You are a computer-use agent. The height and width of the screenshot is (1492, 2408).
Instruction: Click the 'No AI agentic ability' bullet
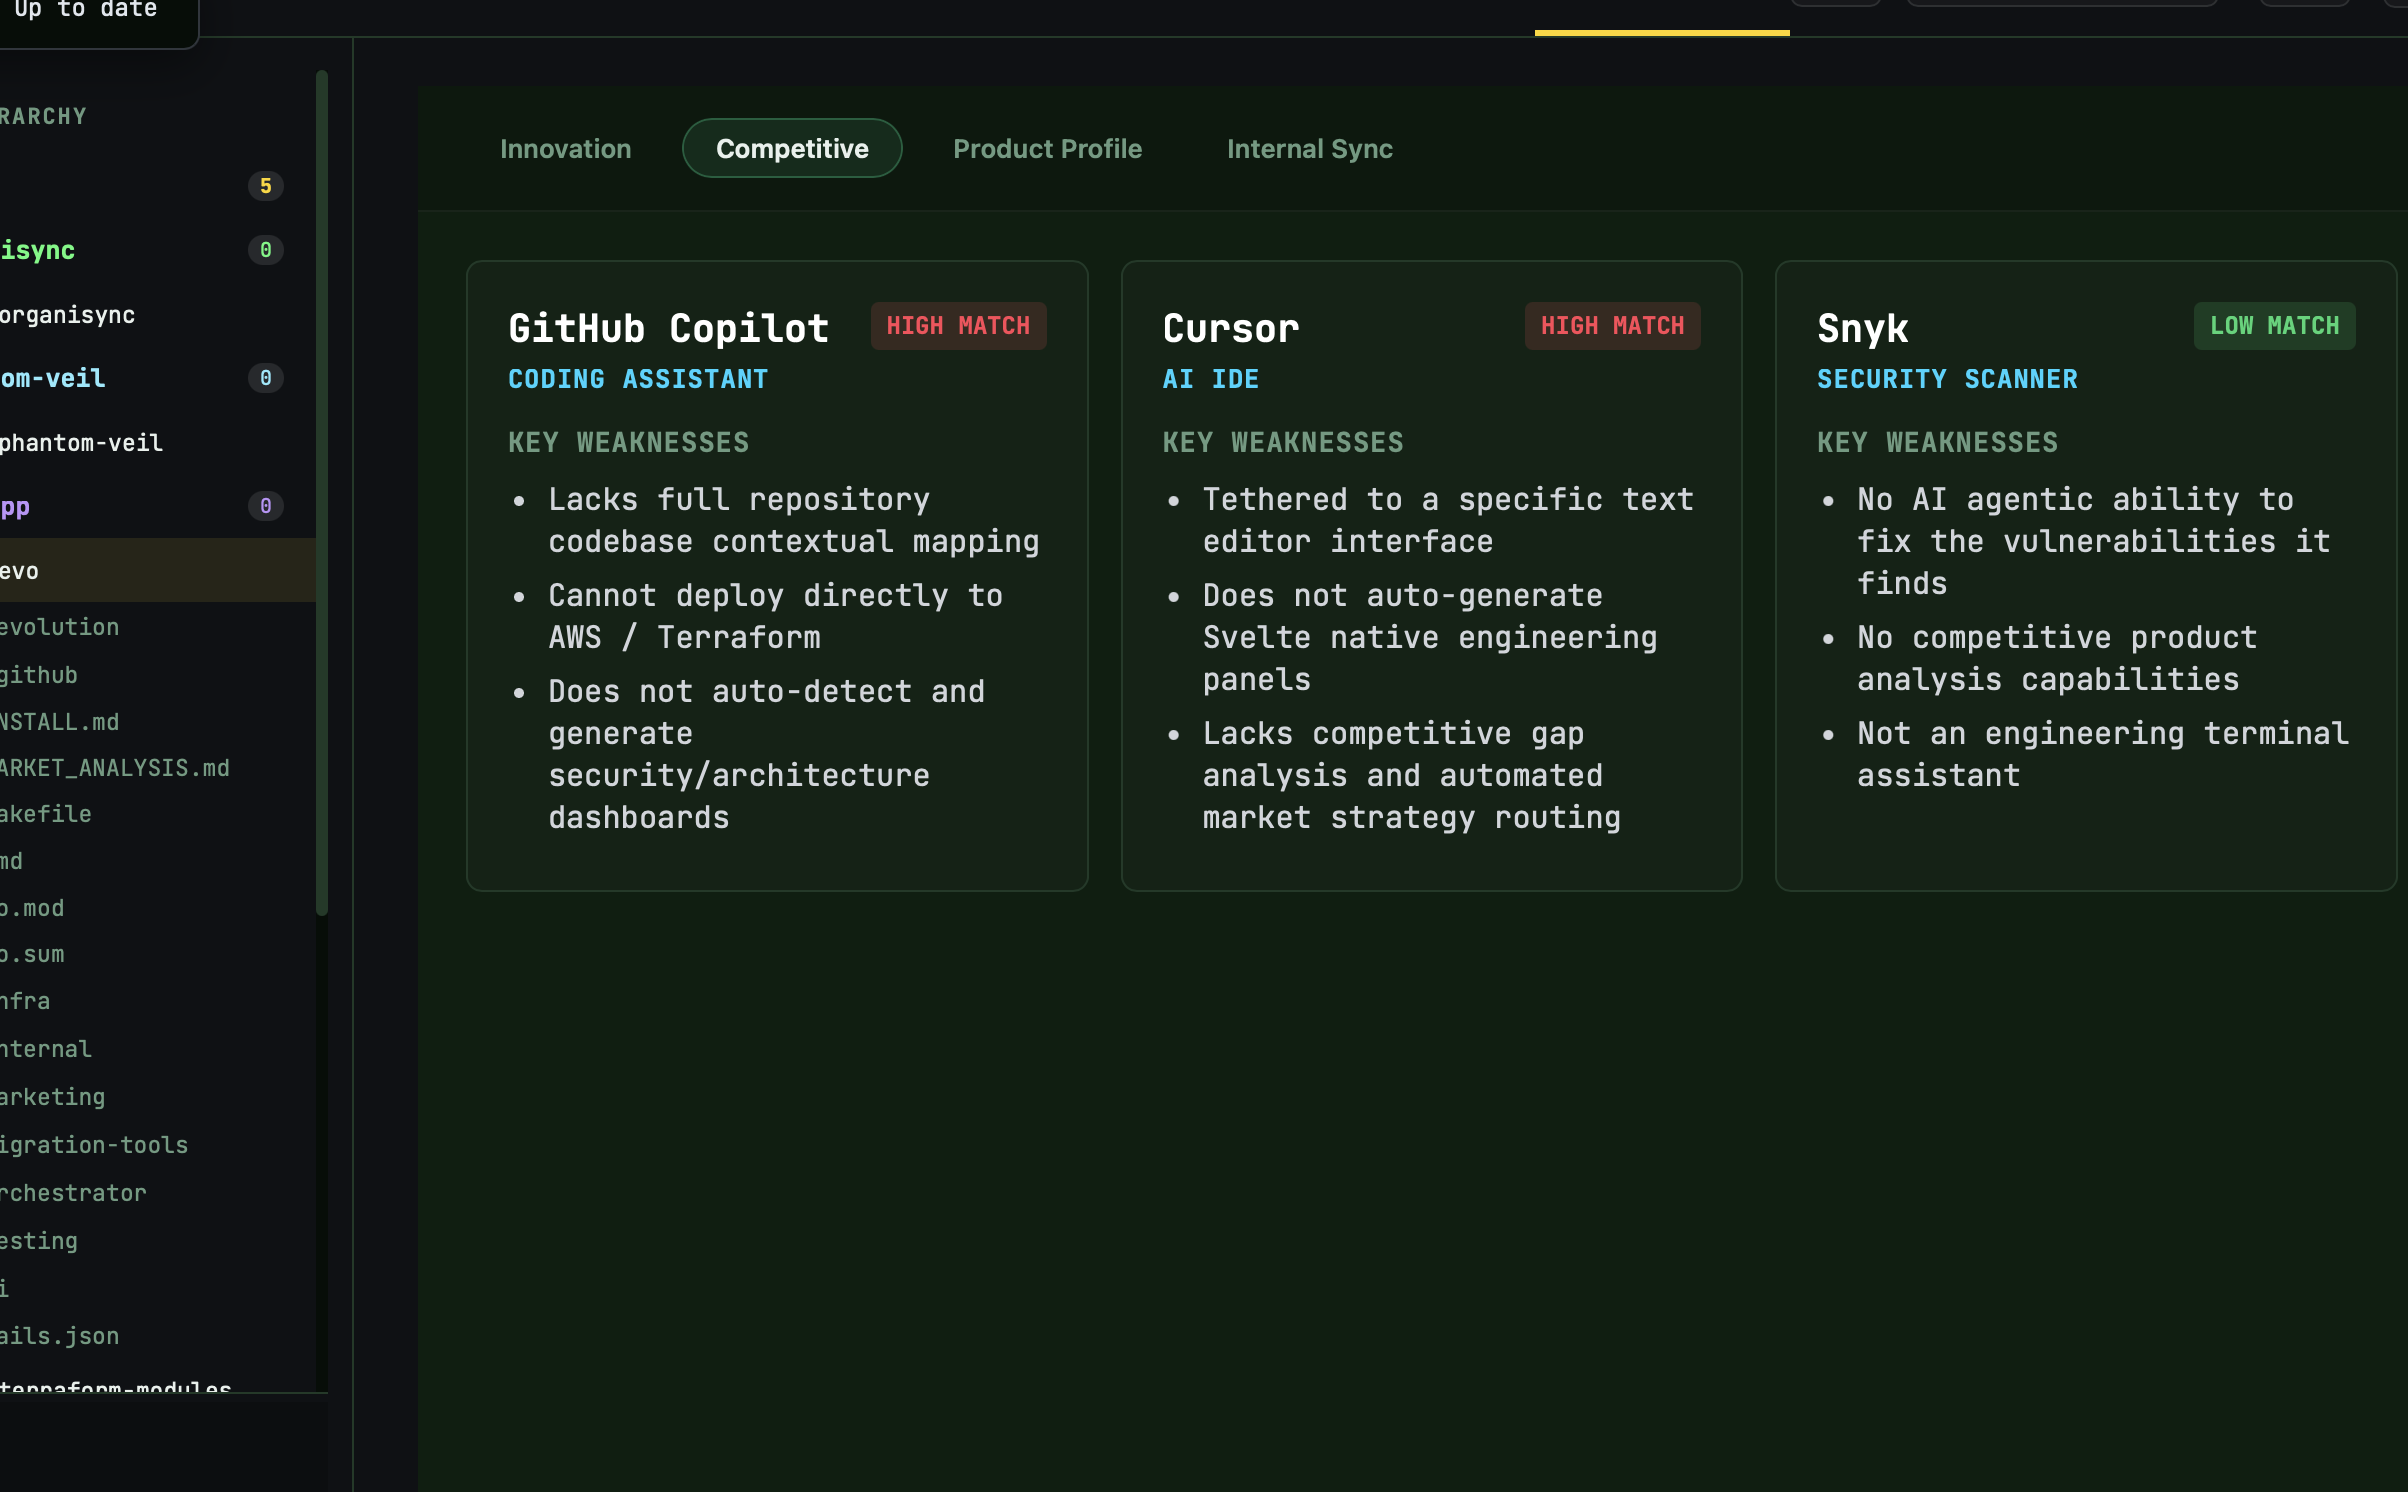pyautogui.click(x=2094, y=541)
